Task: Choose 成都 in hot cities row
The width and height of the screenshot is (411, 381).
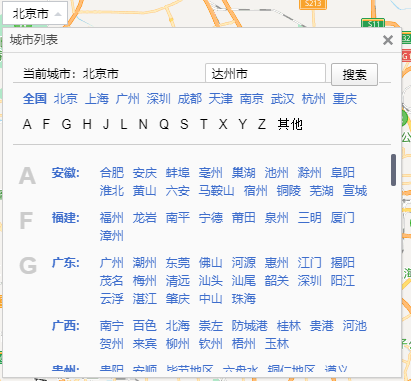Action: tap(190, 99)
